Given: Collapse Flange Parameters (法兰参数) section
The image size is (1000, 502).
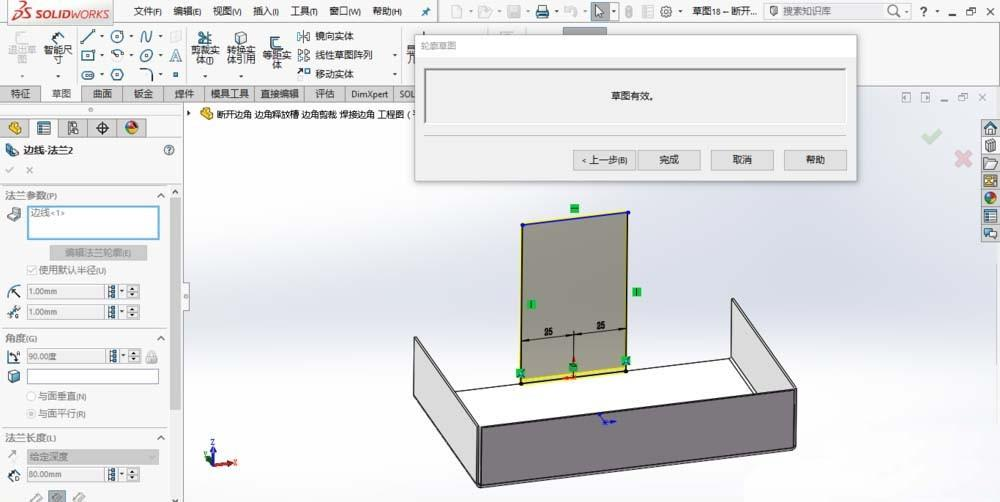Looking at the screenshot, I should click(x=161, y=196).
